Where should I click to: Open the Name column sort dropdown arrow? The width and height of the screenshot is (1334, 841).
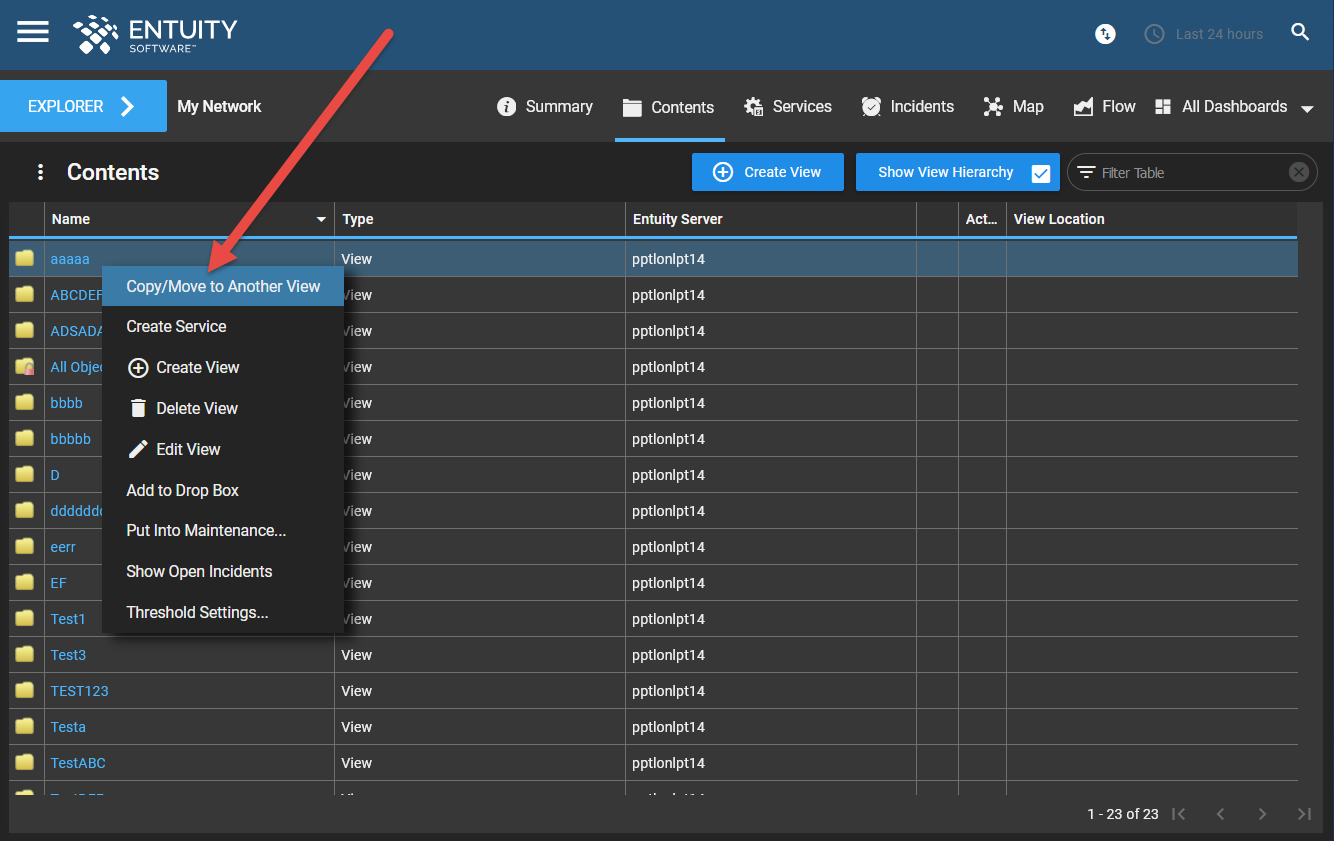pos(321,219)
